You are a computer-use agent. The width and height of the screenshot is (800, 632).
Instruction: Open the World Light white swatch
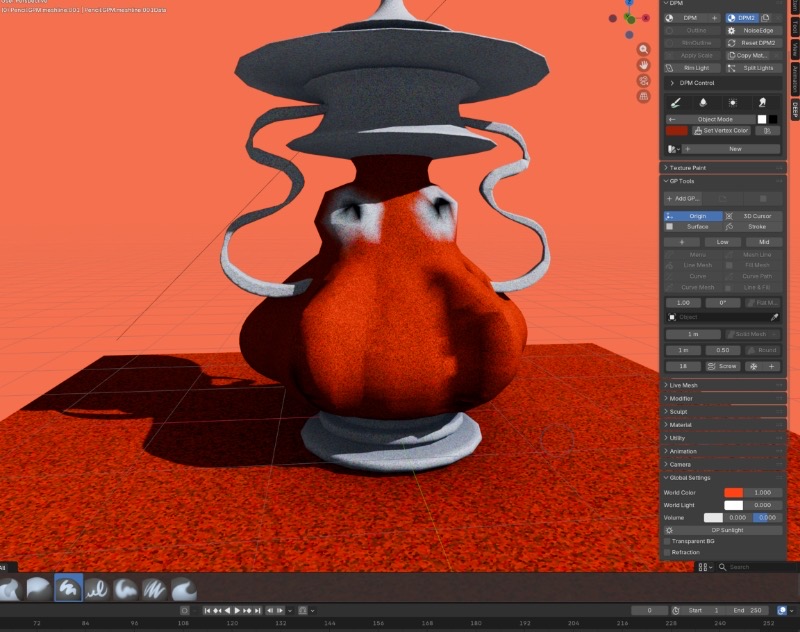pyautogui.click(x=734, y=505)
